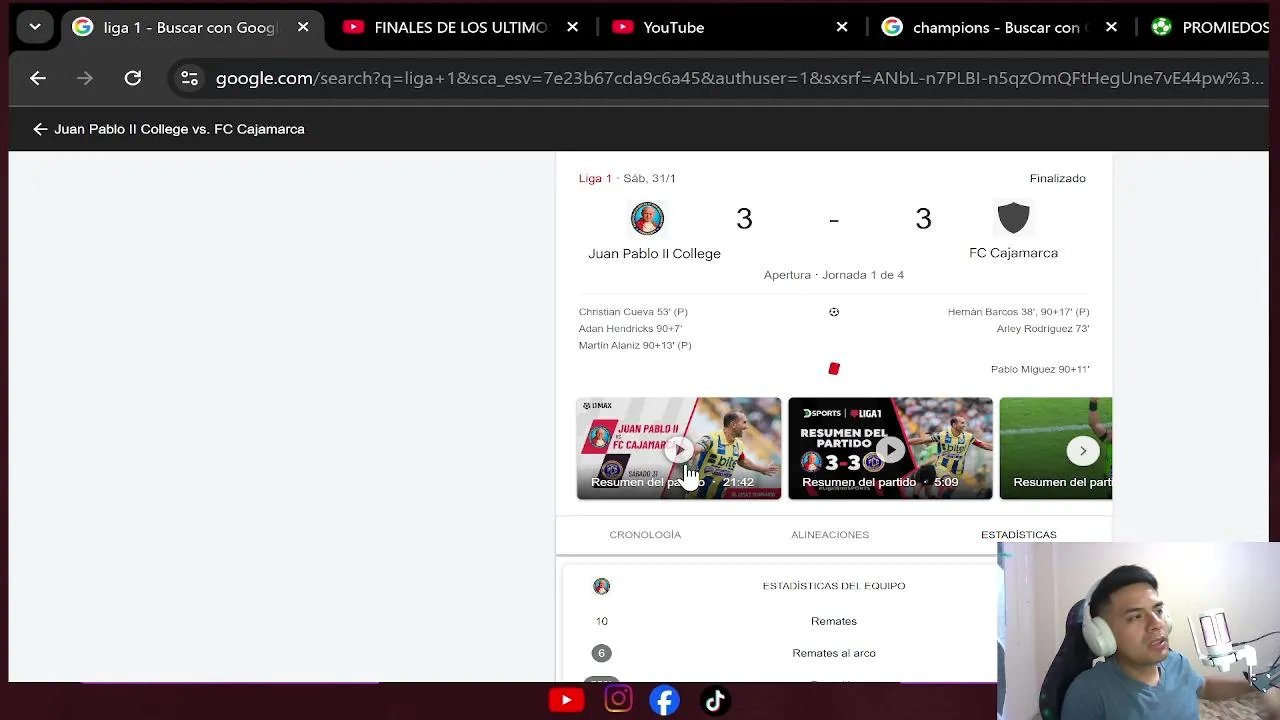Click the red card icon

[x=834, y=369]
